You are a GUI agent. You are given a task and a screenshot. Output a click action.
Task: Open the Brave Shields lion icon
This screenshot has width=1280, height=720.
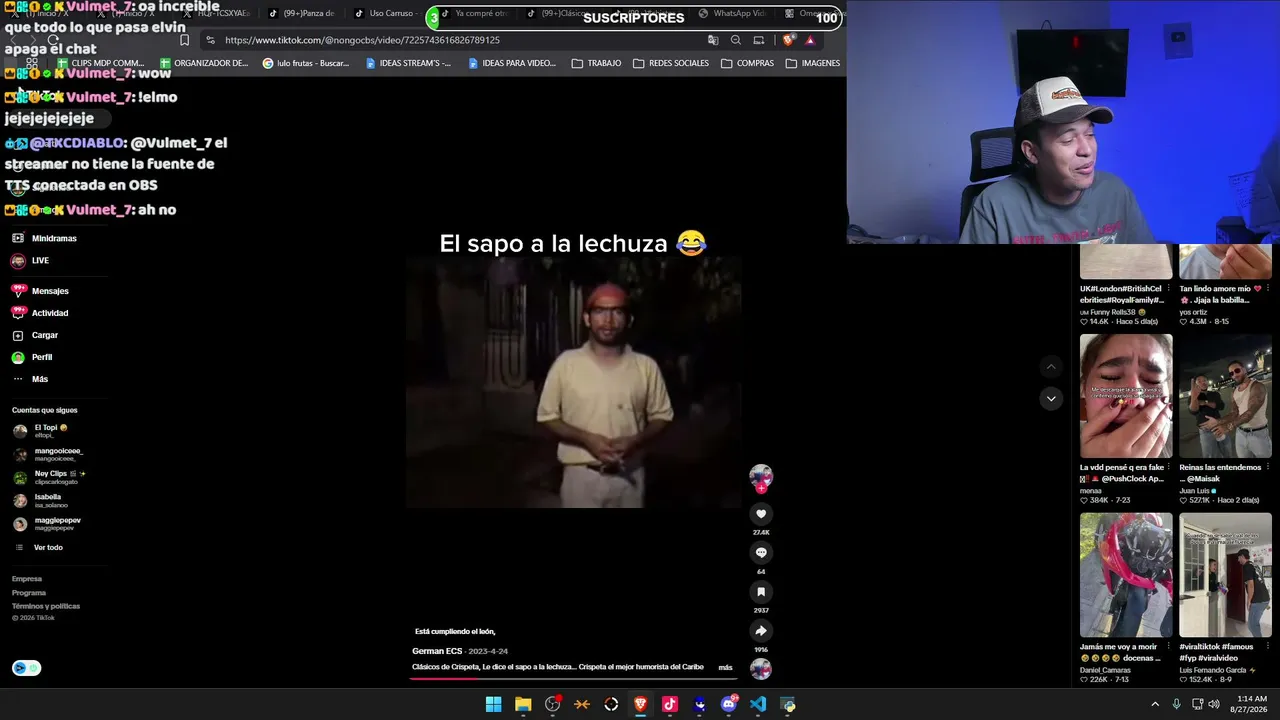(x=788, y=40)
